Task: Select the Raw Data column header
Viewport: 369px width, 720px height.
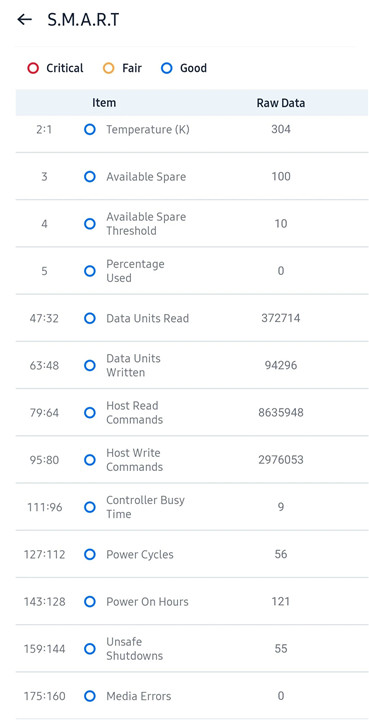Action: click(x=280, y=103)
